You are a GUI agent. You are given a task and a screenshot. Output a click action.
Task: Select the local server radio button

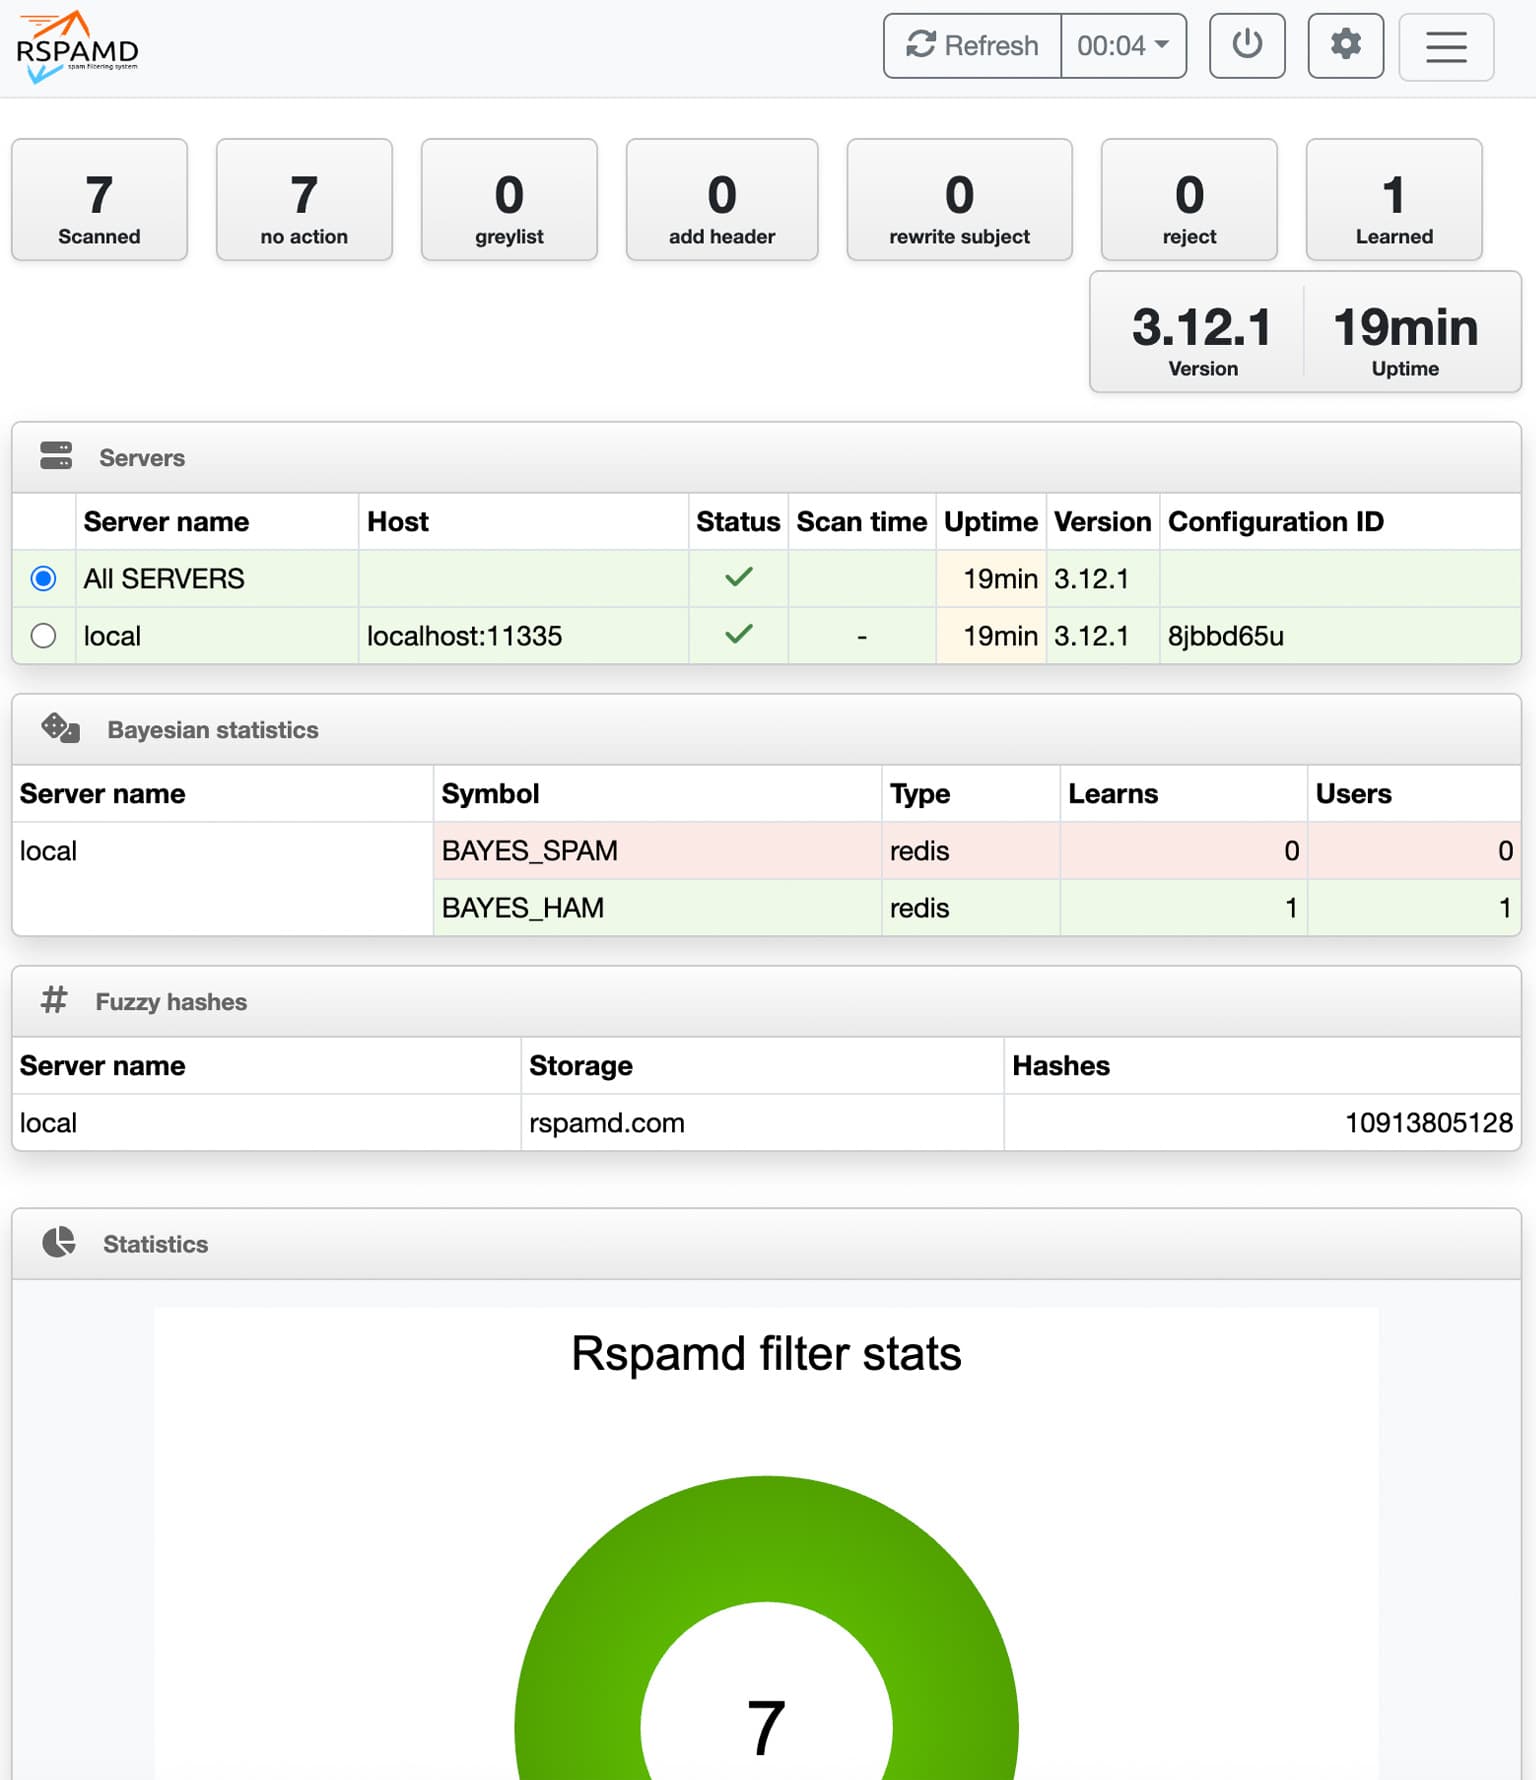pos(43,636)
